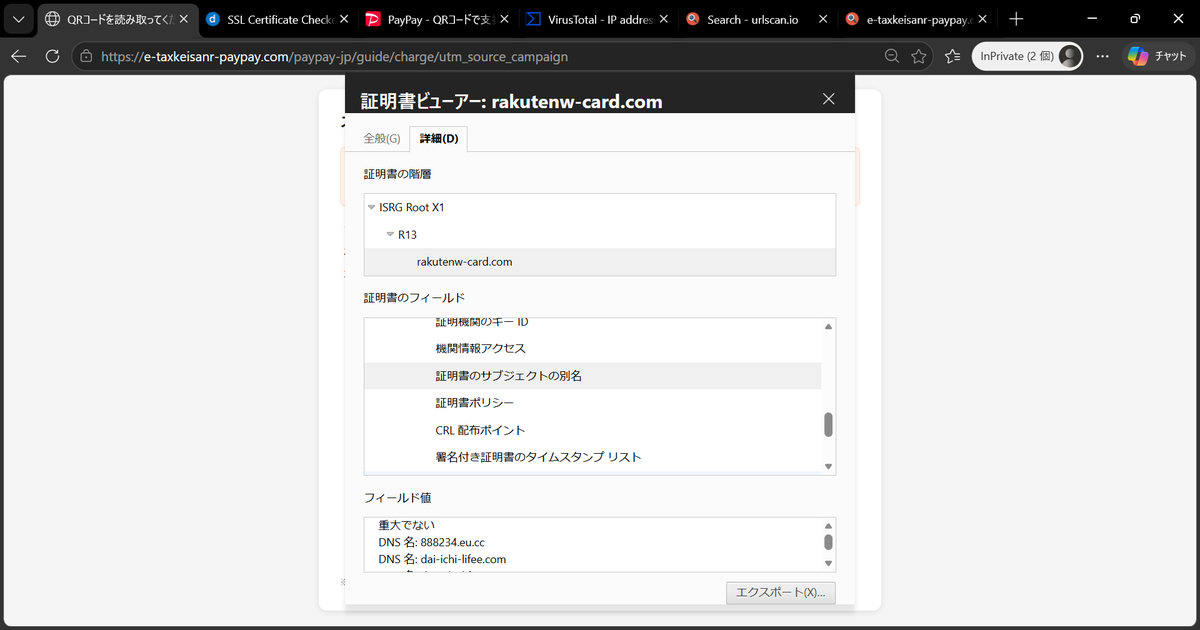Click fields list scroll up arrow
Viewport: 1200px width, 630px height.
click(x=828, y=327)
